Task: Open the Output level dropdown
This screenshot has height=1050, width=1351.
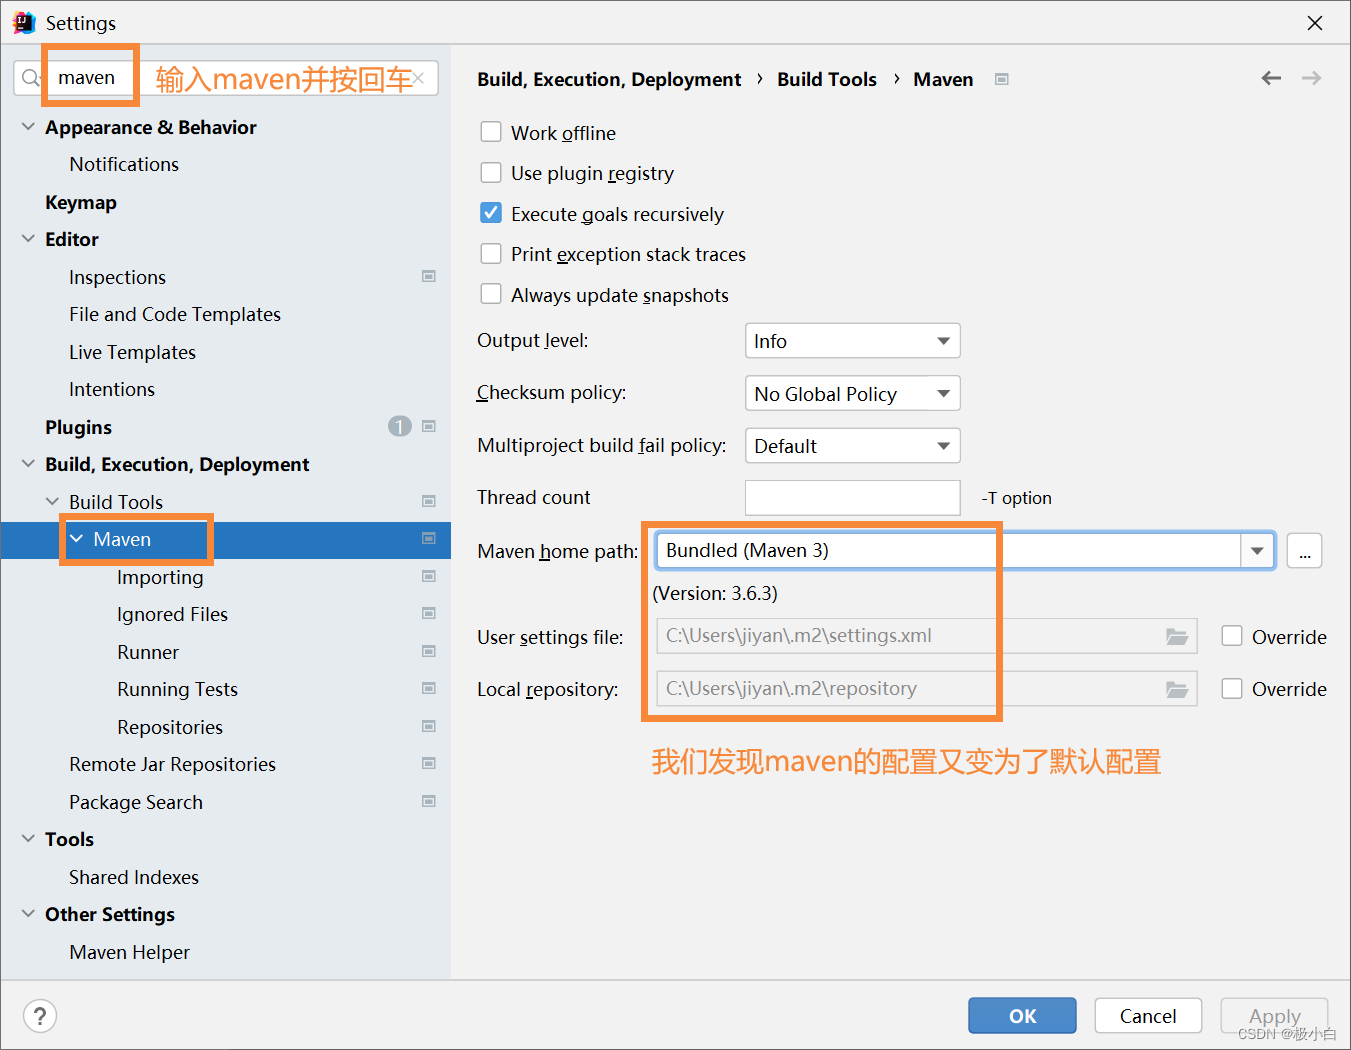Action: tap(853, 341)
